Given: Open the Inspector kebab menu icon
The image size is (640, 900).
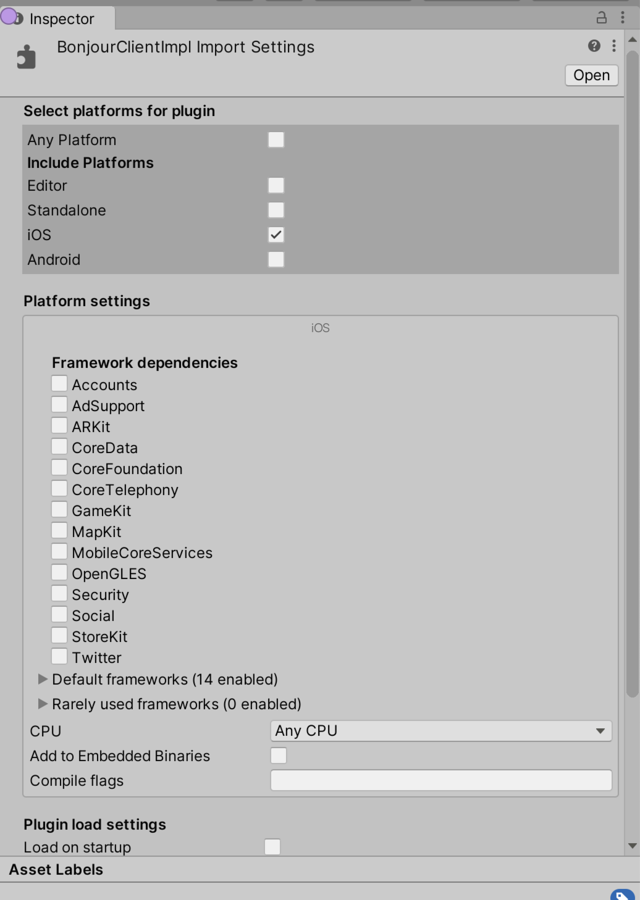Looking at the screenshot, I should (622, 18).
